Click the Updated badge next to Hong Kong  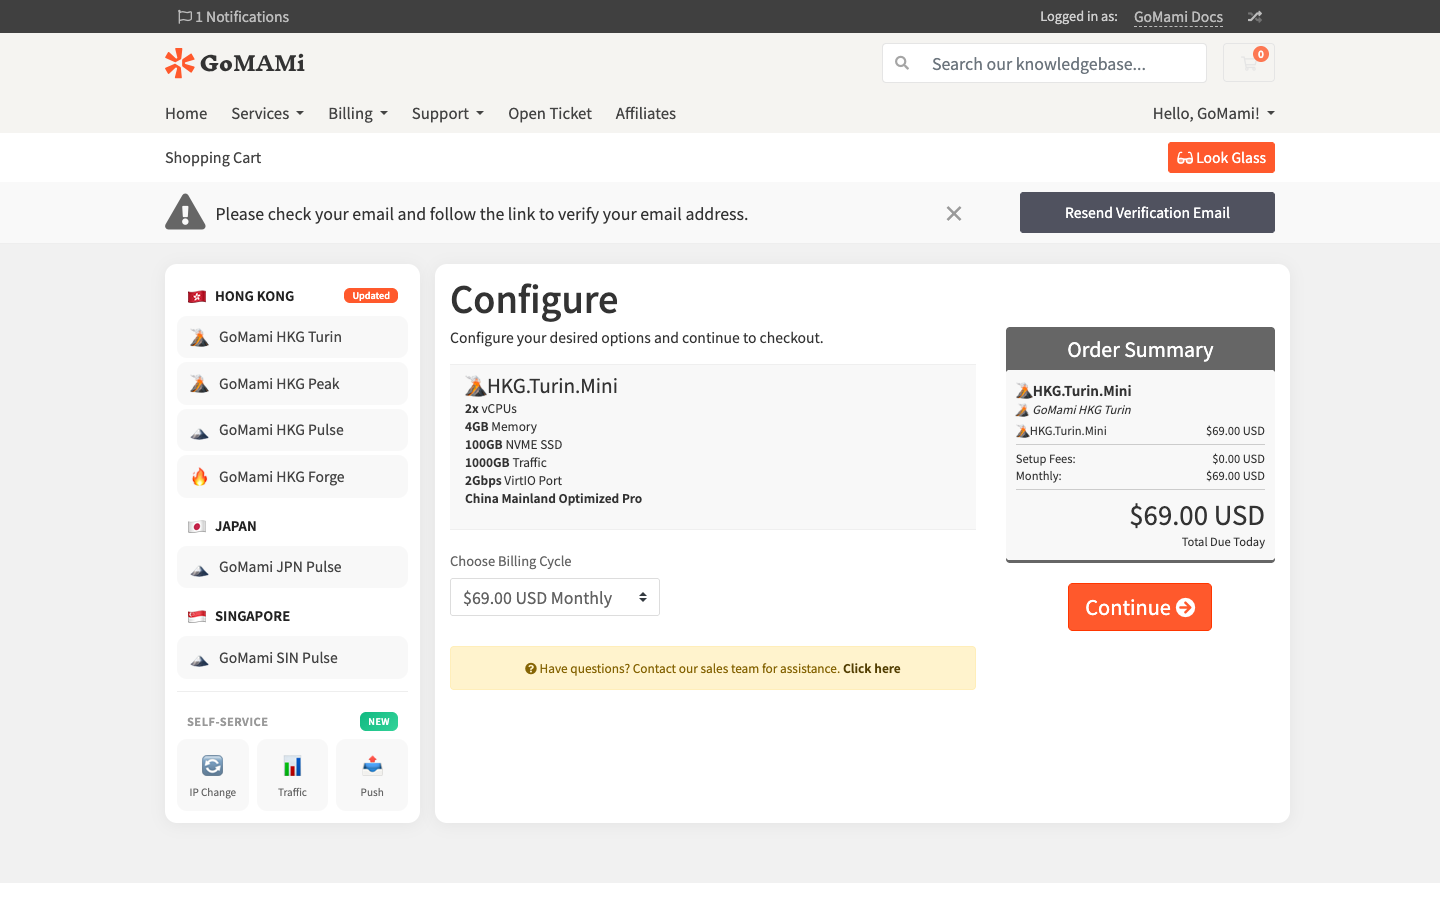pos(371,296)
